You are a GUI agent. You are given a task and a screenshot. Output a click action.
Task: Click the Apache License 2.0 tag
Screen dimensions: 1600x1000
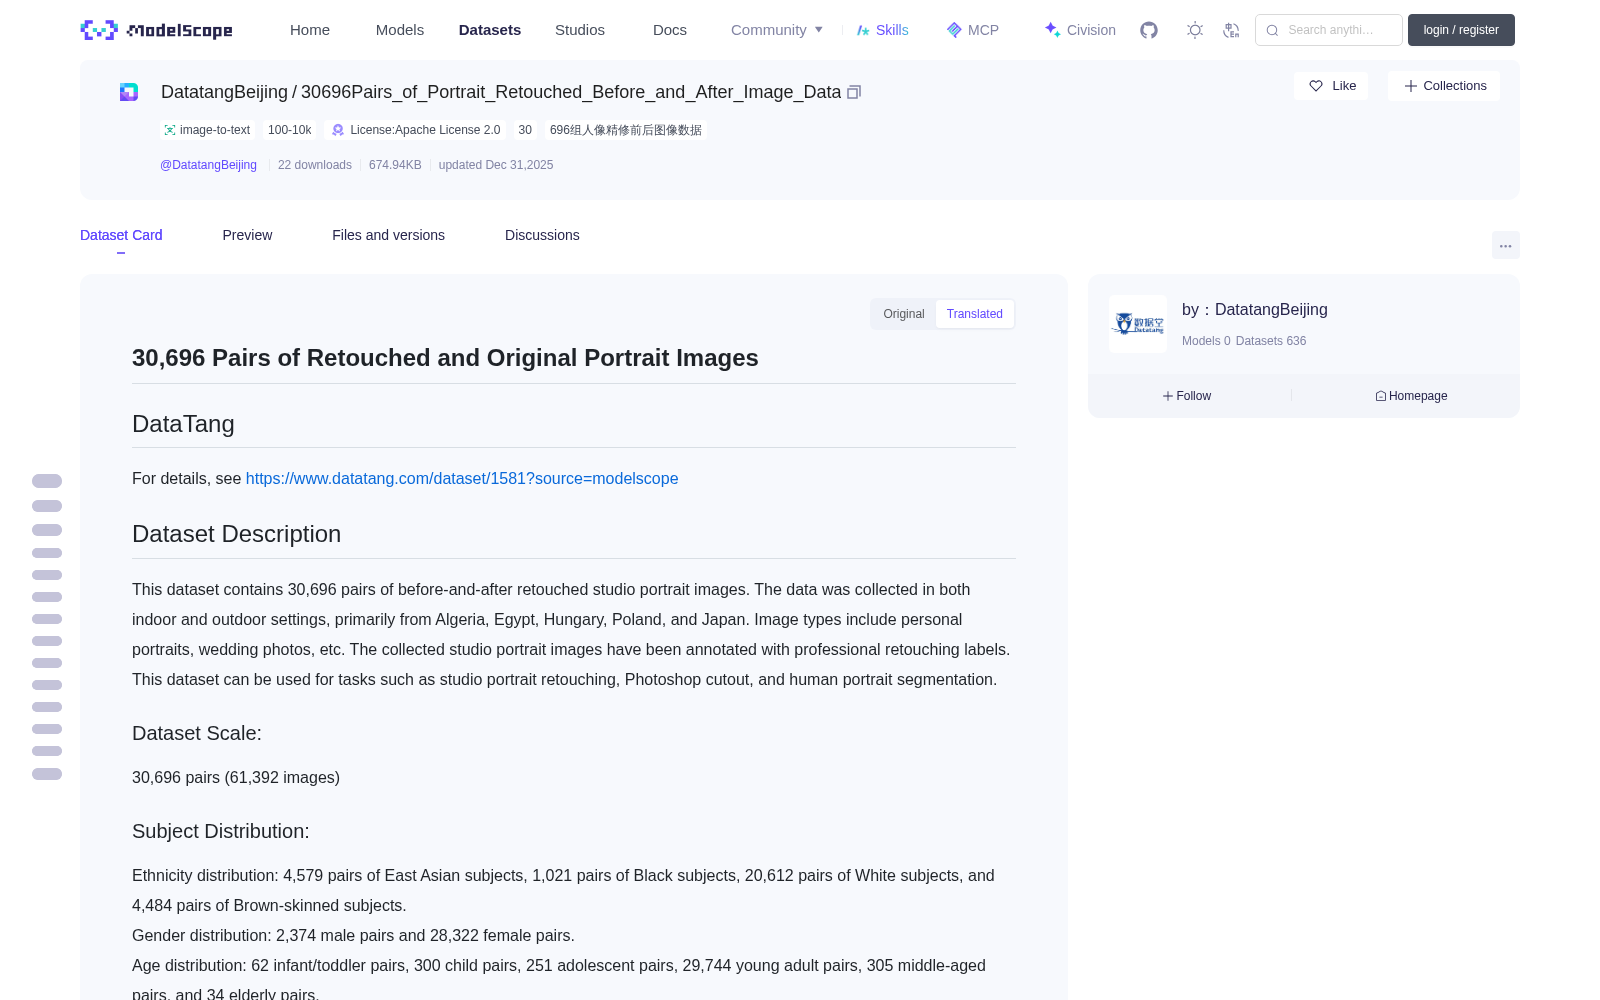pyautogui.click(x=416, y=130)
